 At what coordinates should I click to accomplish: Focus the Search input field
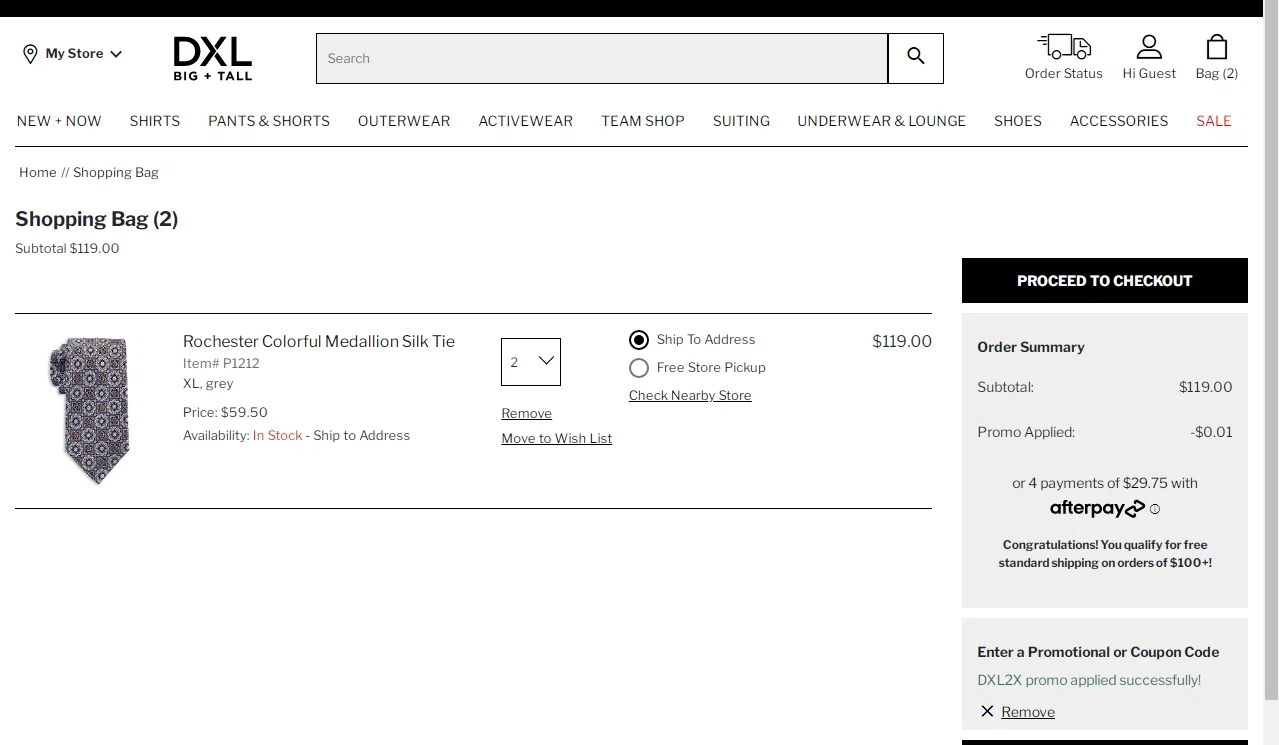tap(602, 58)
